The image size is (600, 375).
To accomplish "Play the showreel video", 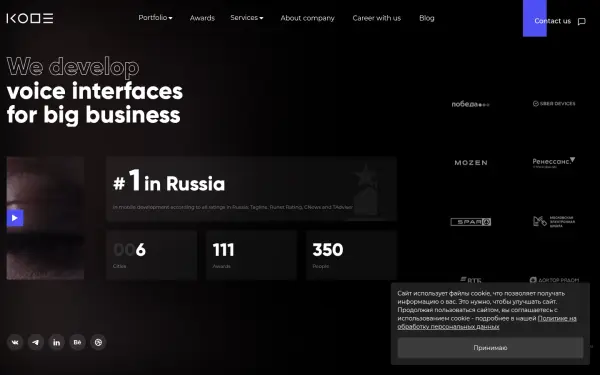I will coord(15,218).
